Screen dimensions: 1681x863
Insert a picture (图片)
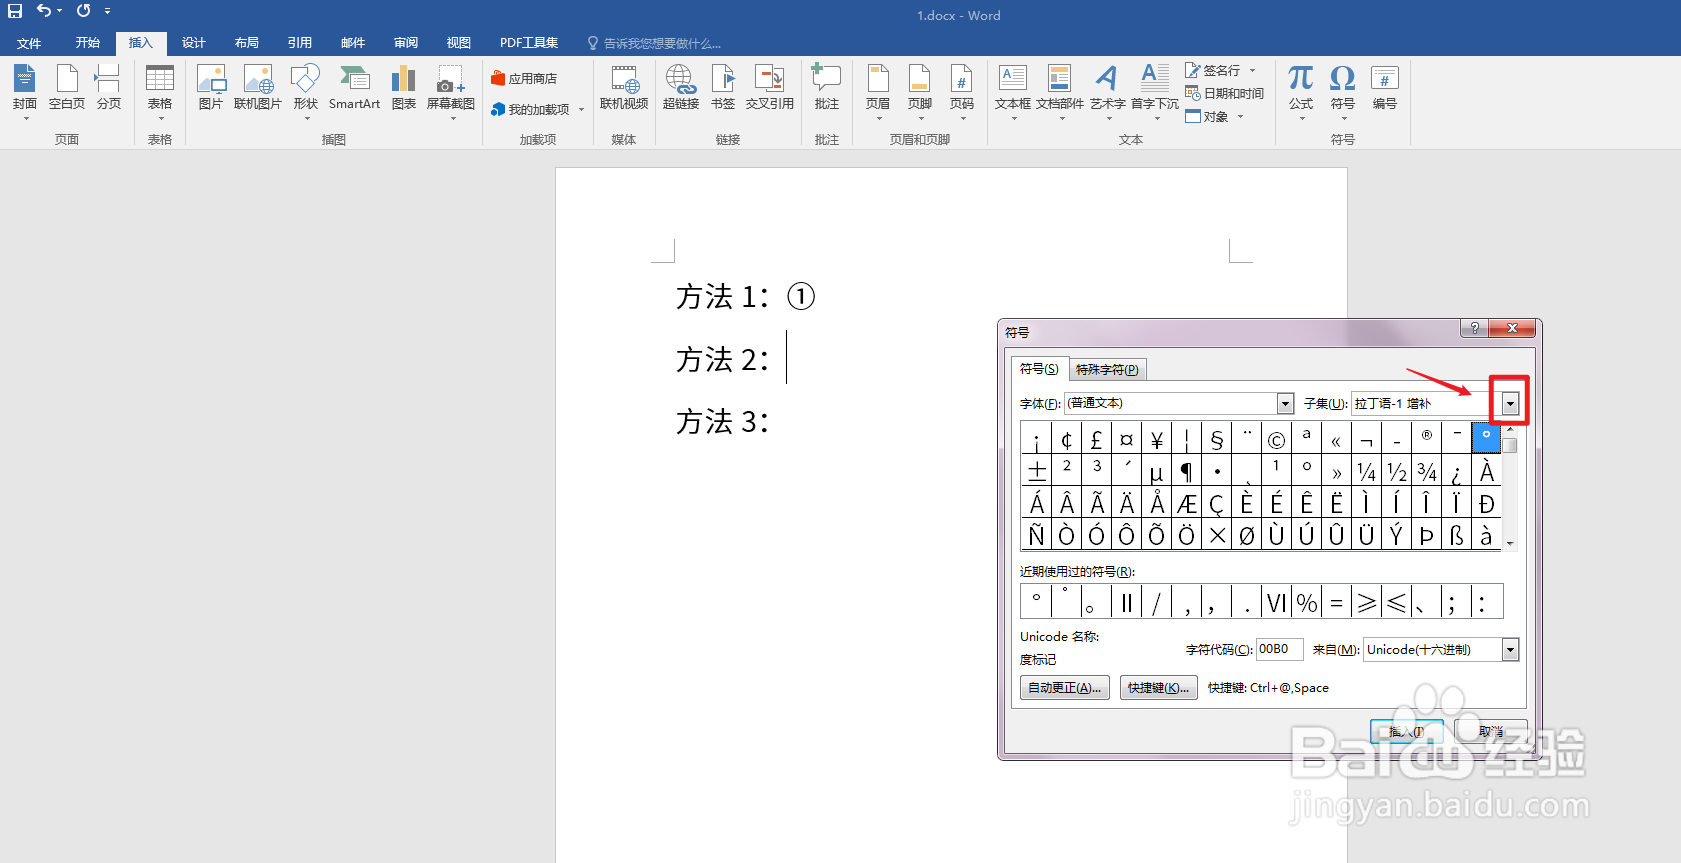211,88
